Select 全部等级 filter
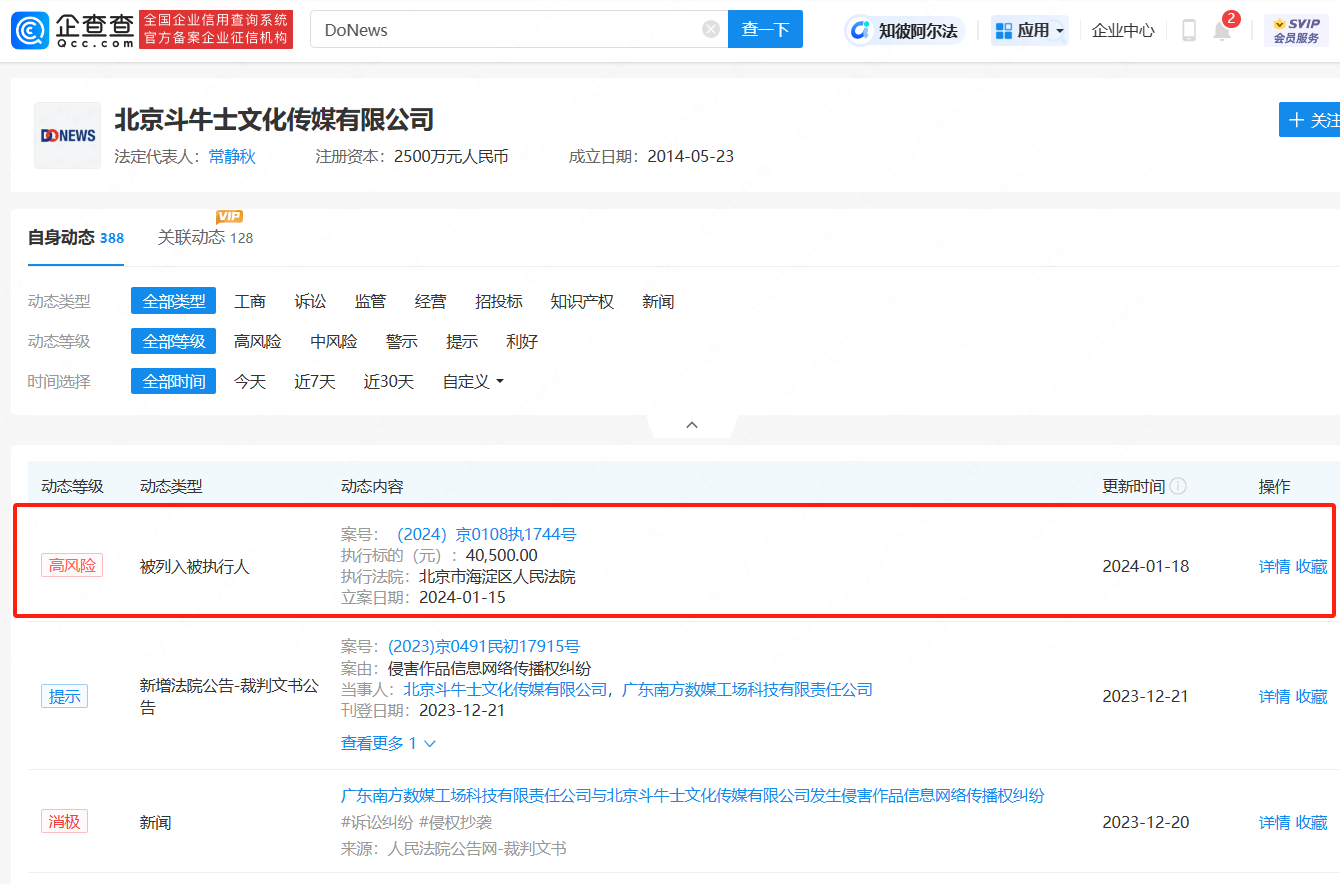Screen dimensions: 1340x884 [x=173, y=341]
